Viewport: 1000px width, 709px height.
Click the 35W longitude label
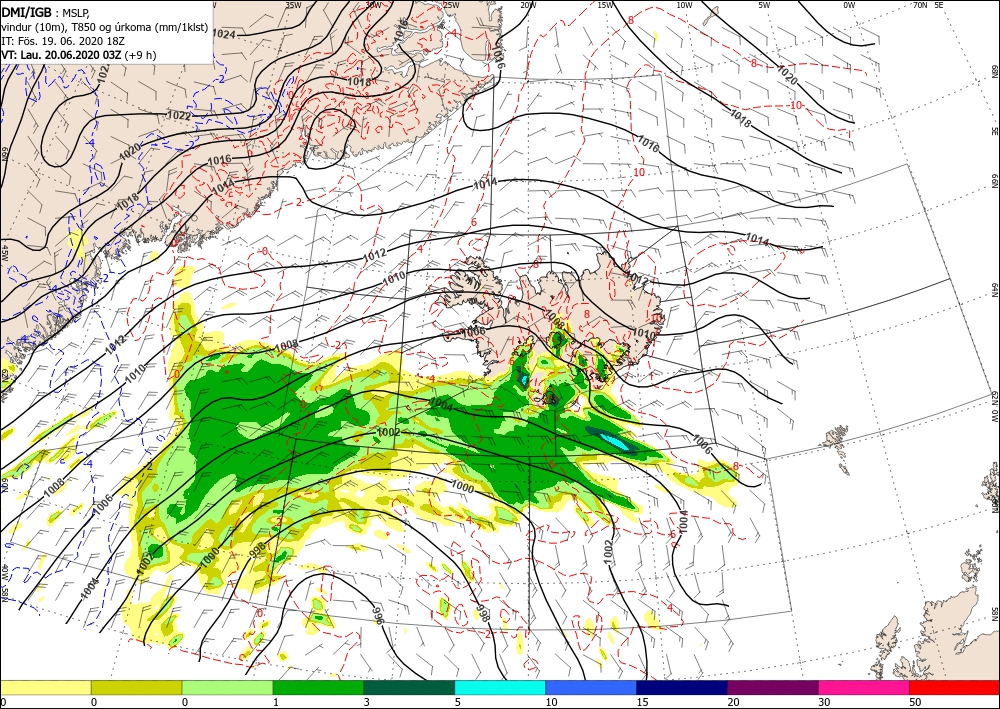(x=293, y=5)
